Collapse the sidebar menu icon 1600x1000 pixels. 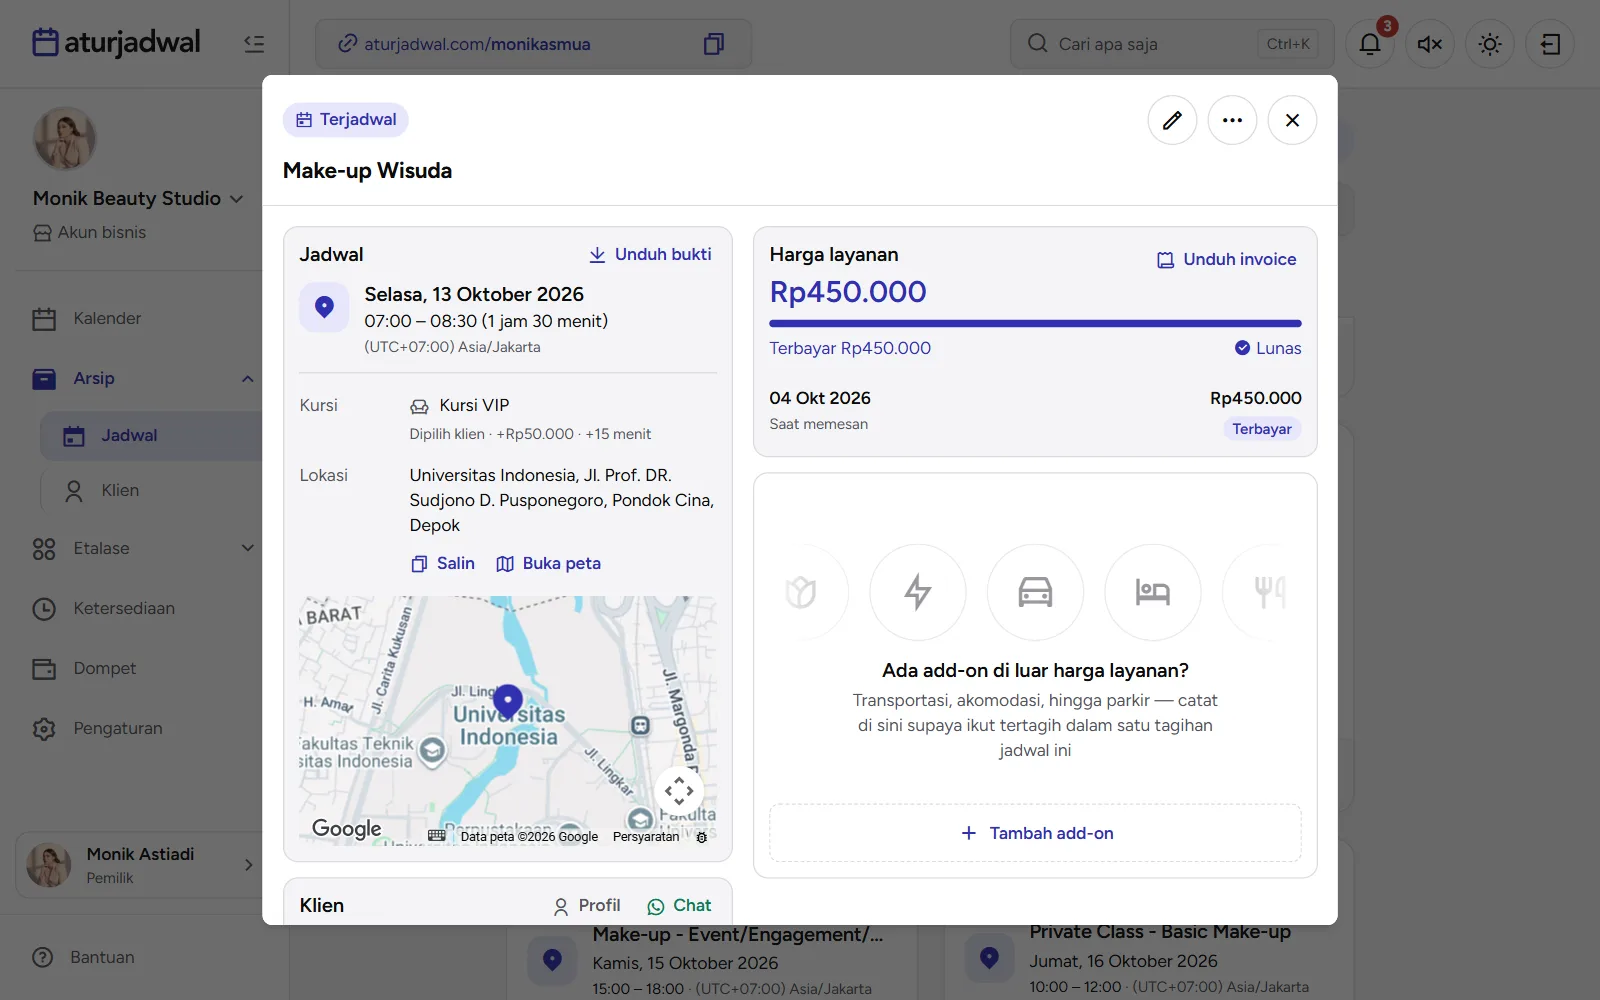click(254, 43)
